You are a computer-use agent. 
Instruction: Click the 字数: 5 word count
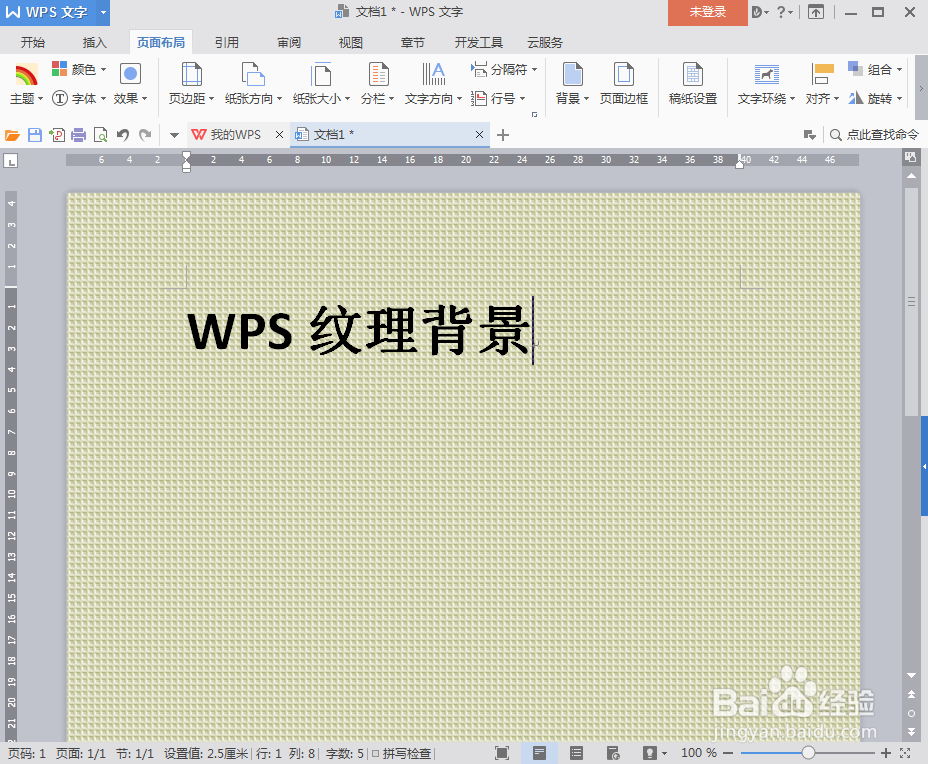[x=344, y=753]
